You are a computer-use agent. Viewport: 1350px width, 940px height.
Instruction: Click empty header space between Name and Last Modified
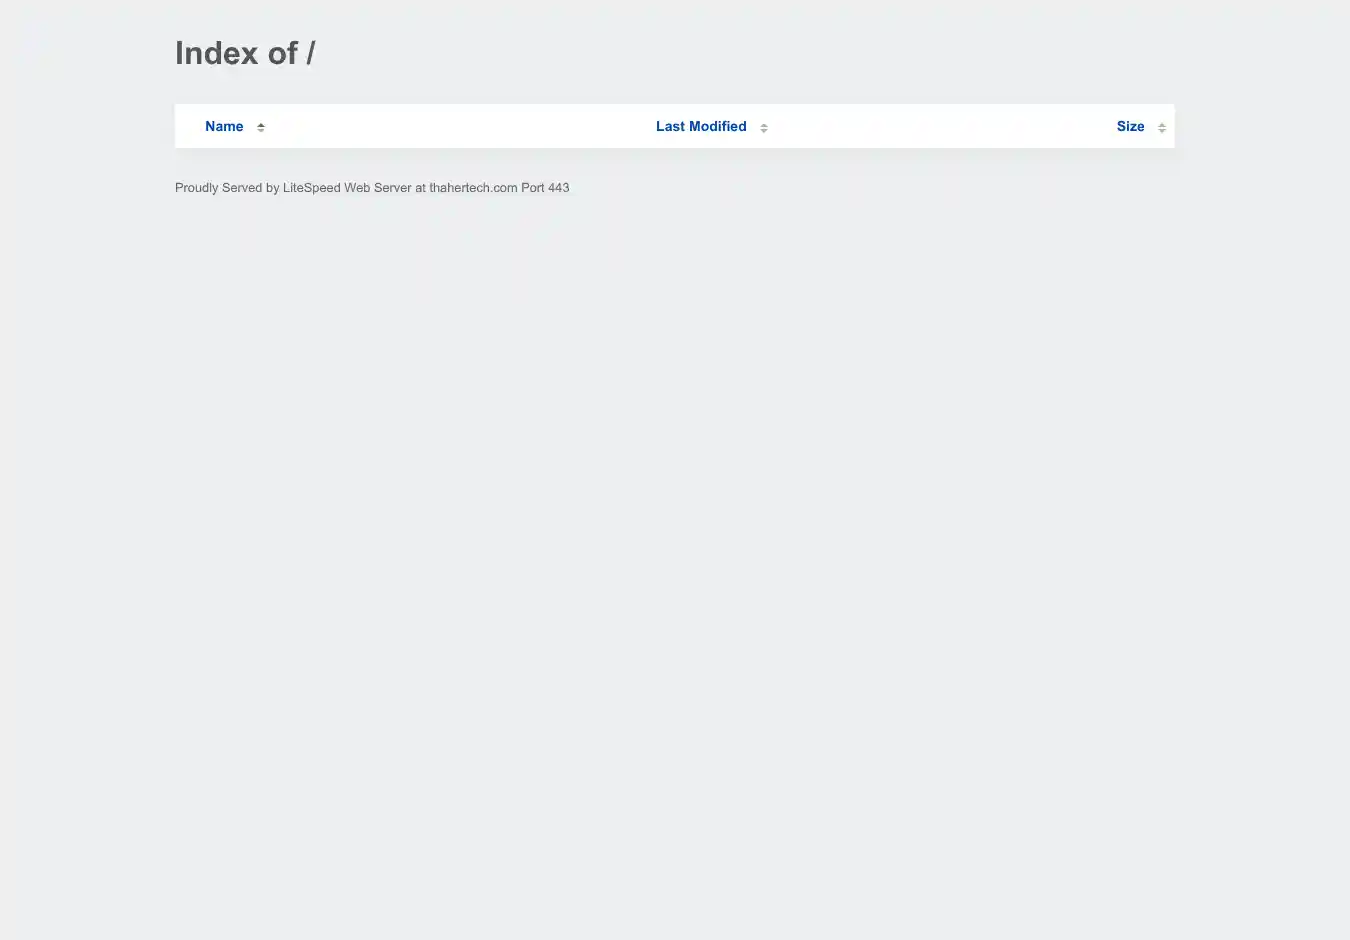tap(460, 126)
